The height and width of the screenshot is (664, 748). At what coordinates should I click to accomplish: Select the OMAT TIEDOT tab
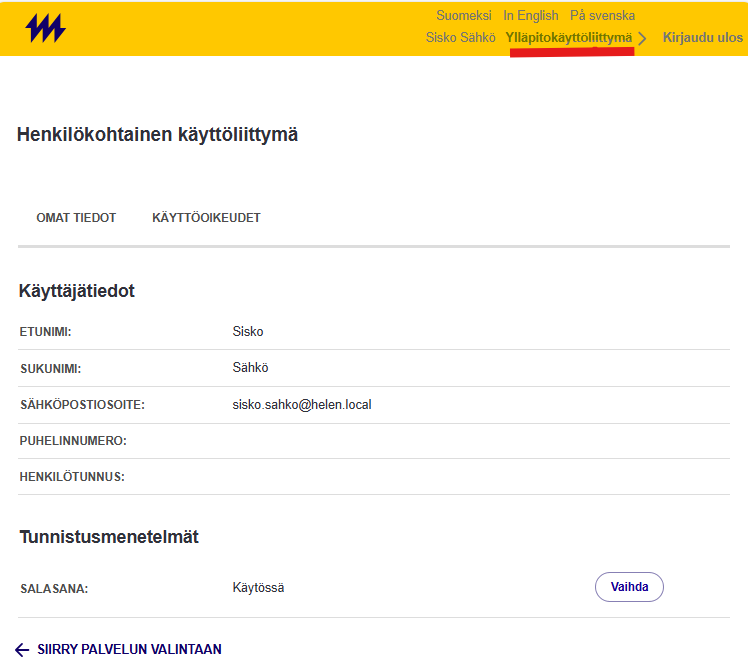click(x=76, y=218)
